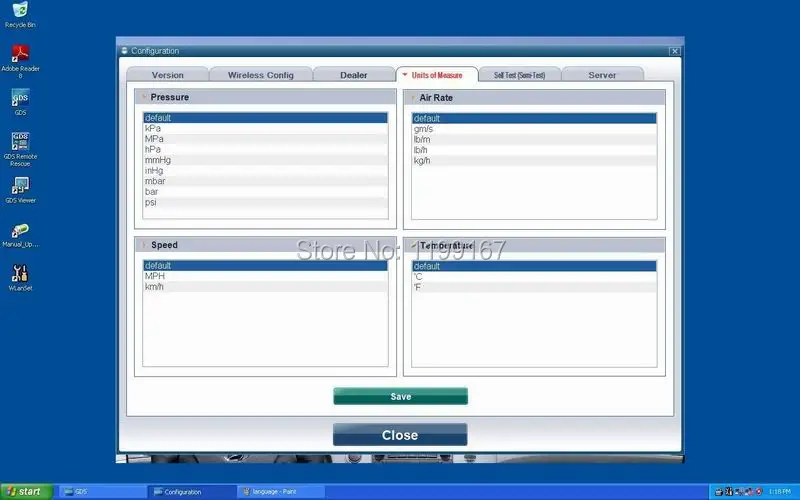The height and width of the screenshot is (500, 800).
Task: Choose gm/s as air rate unit
Action: 534,129
